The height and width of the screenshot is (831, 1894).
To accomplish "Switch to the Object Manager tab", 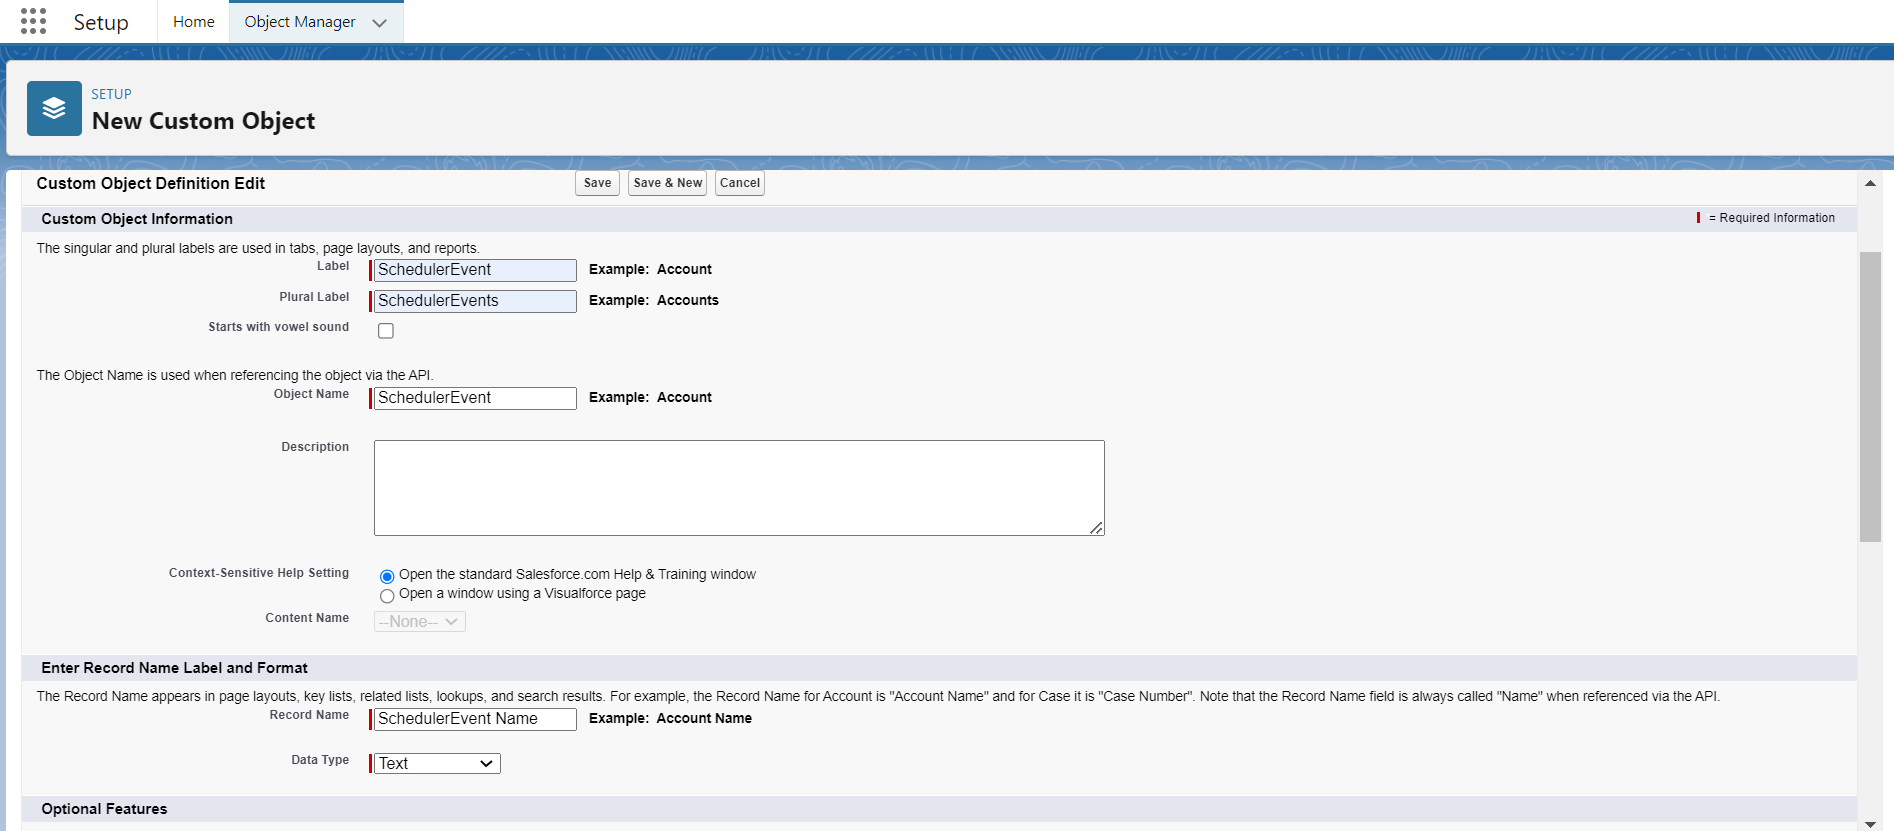I will pyautogui.click(x=299, y=22).
